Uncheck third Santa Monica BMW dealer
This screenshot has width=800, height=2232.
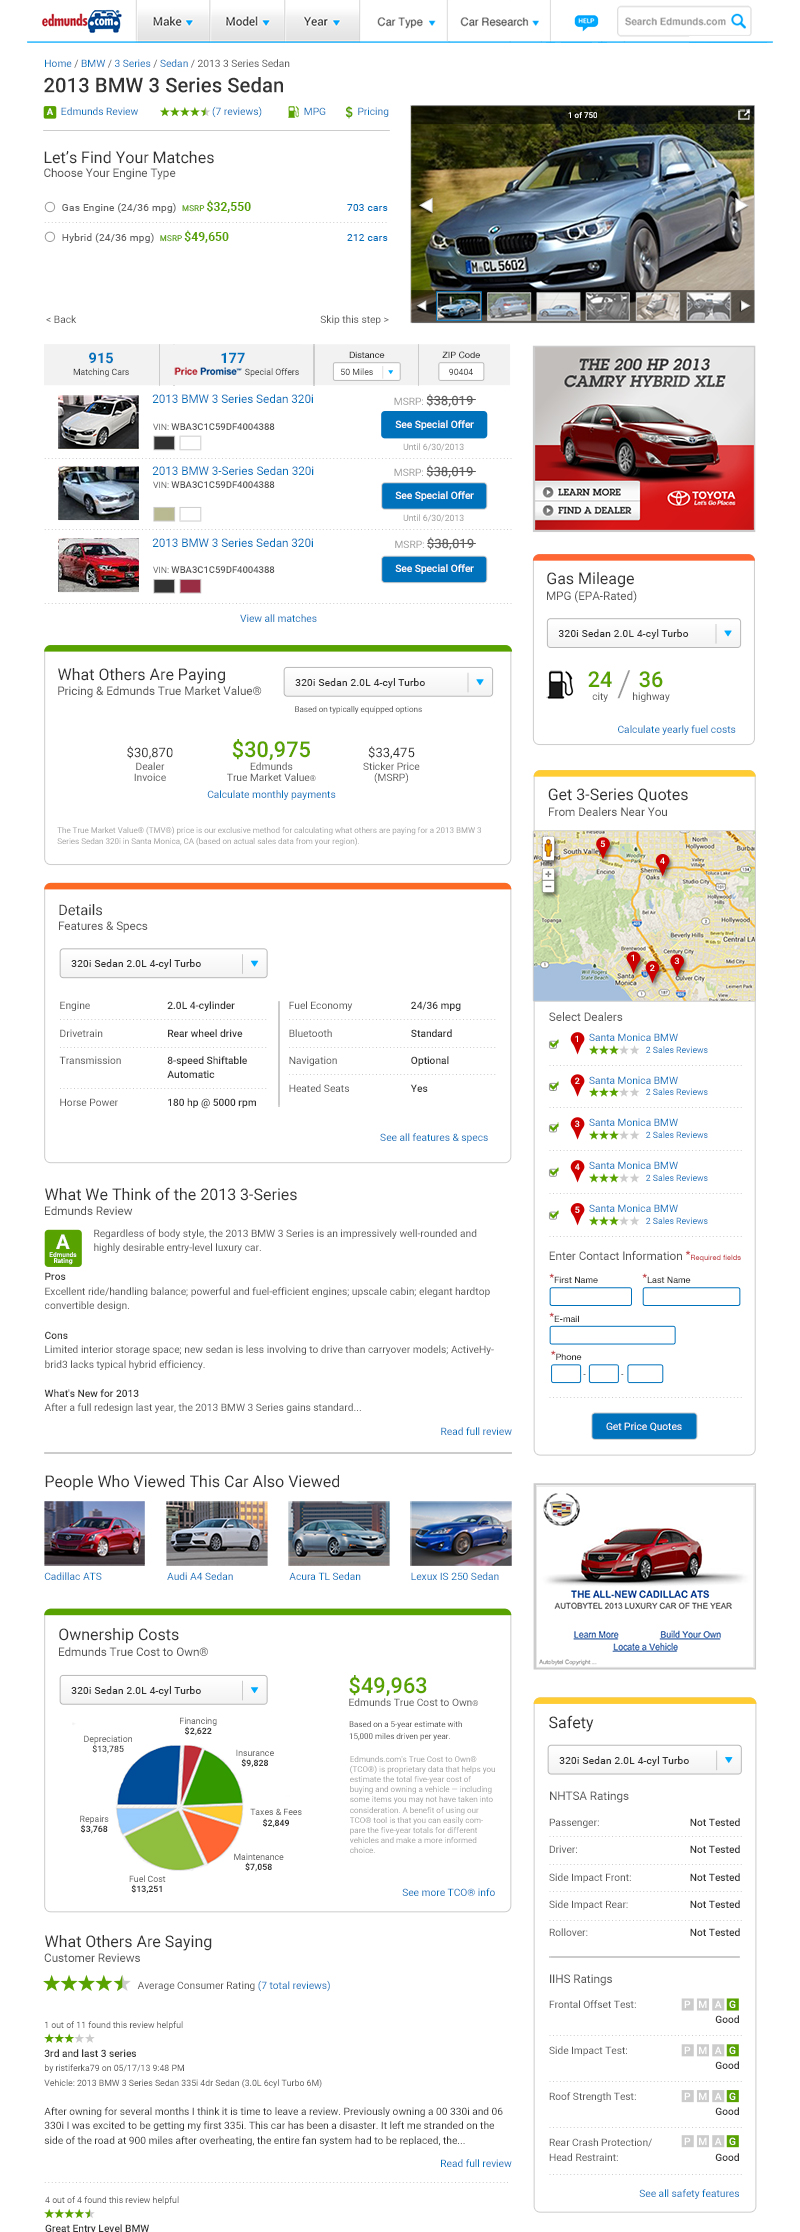554,1129
